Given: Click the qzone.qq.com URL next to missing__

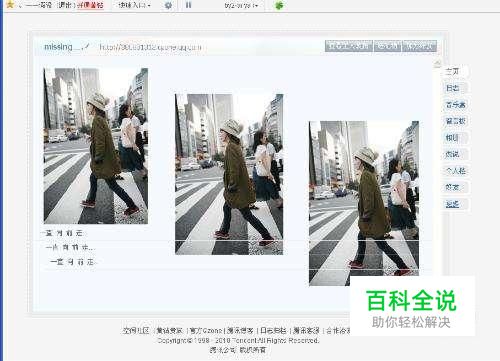Looking at the screenshot, I should click(151, 47).
